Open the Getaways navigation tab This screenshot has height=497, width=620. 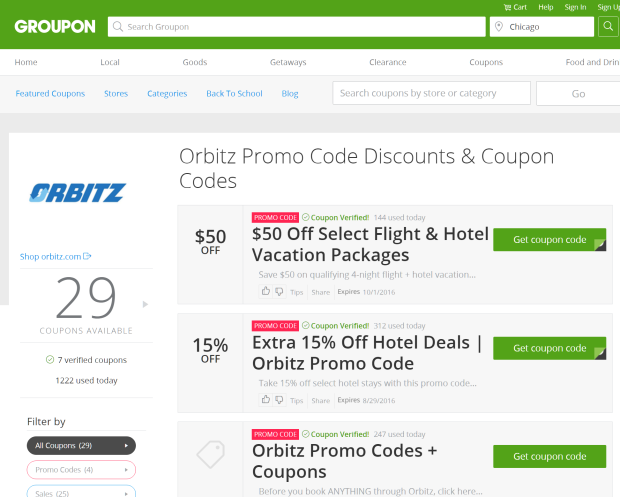(x=288, y=62)
